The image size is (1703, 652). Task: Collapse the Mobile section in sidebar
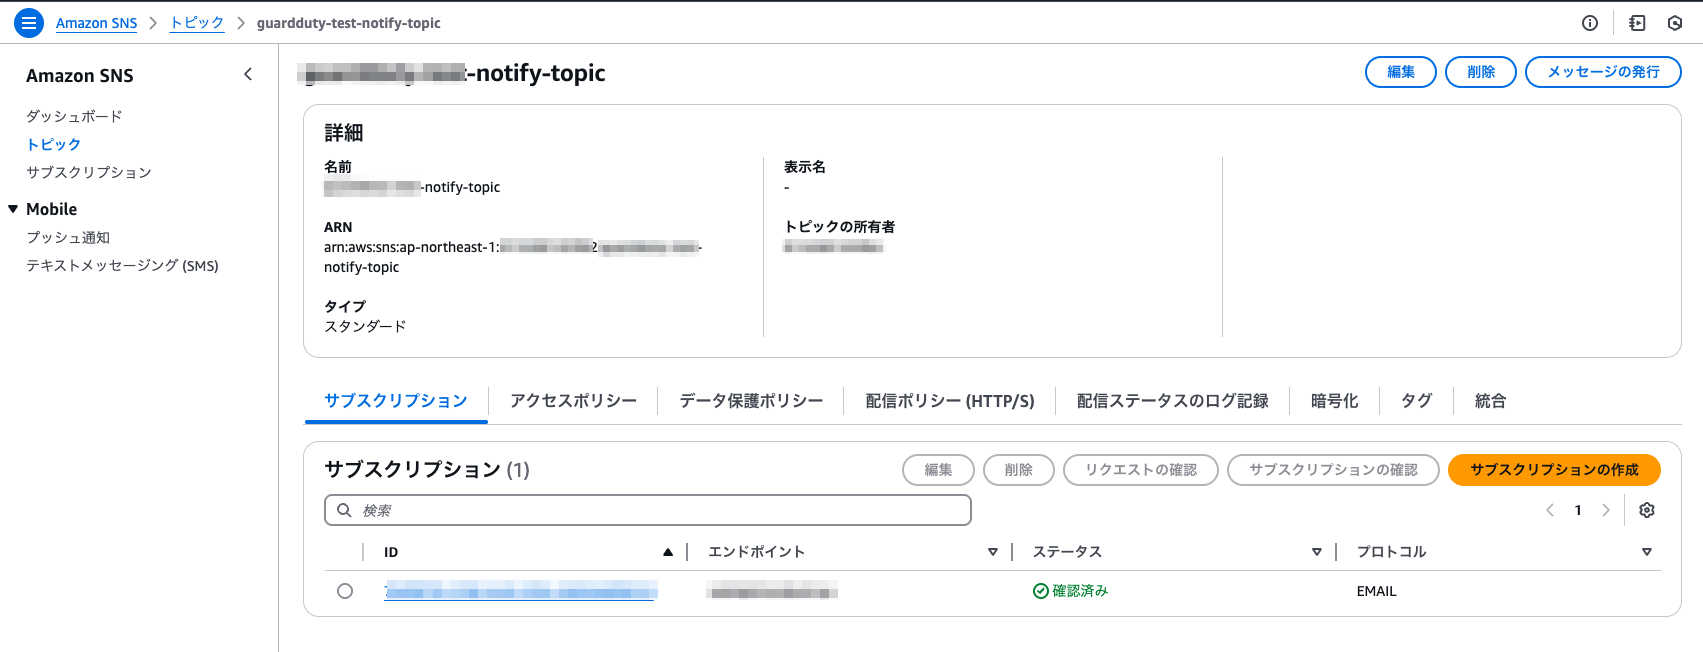click(13, 209)
